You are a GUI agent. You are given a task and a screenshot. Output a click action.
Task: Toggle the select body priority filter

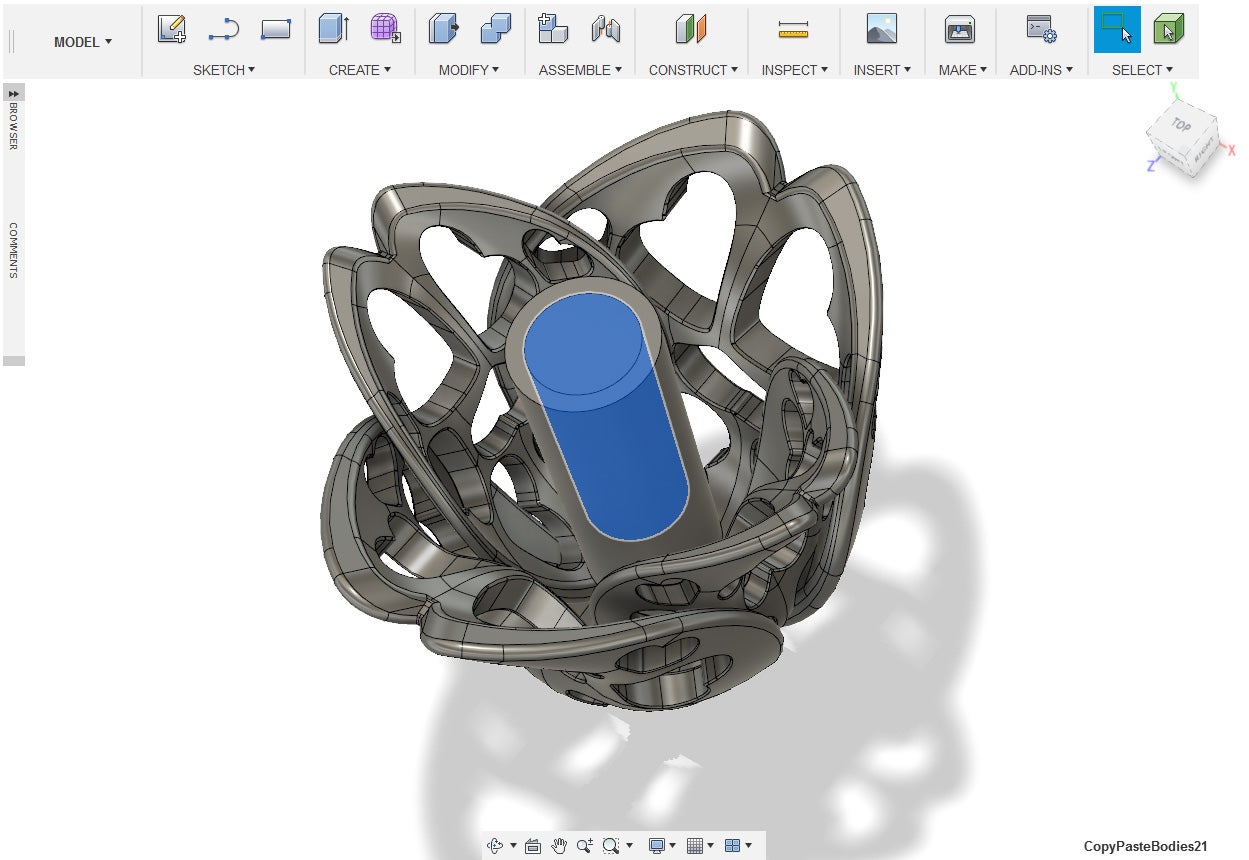1168,30
